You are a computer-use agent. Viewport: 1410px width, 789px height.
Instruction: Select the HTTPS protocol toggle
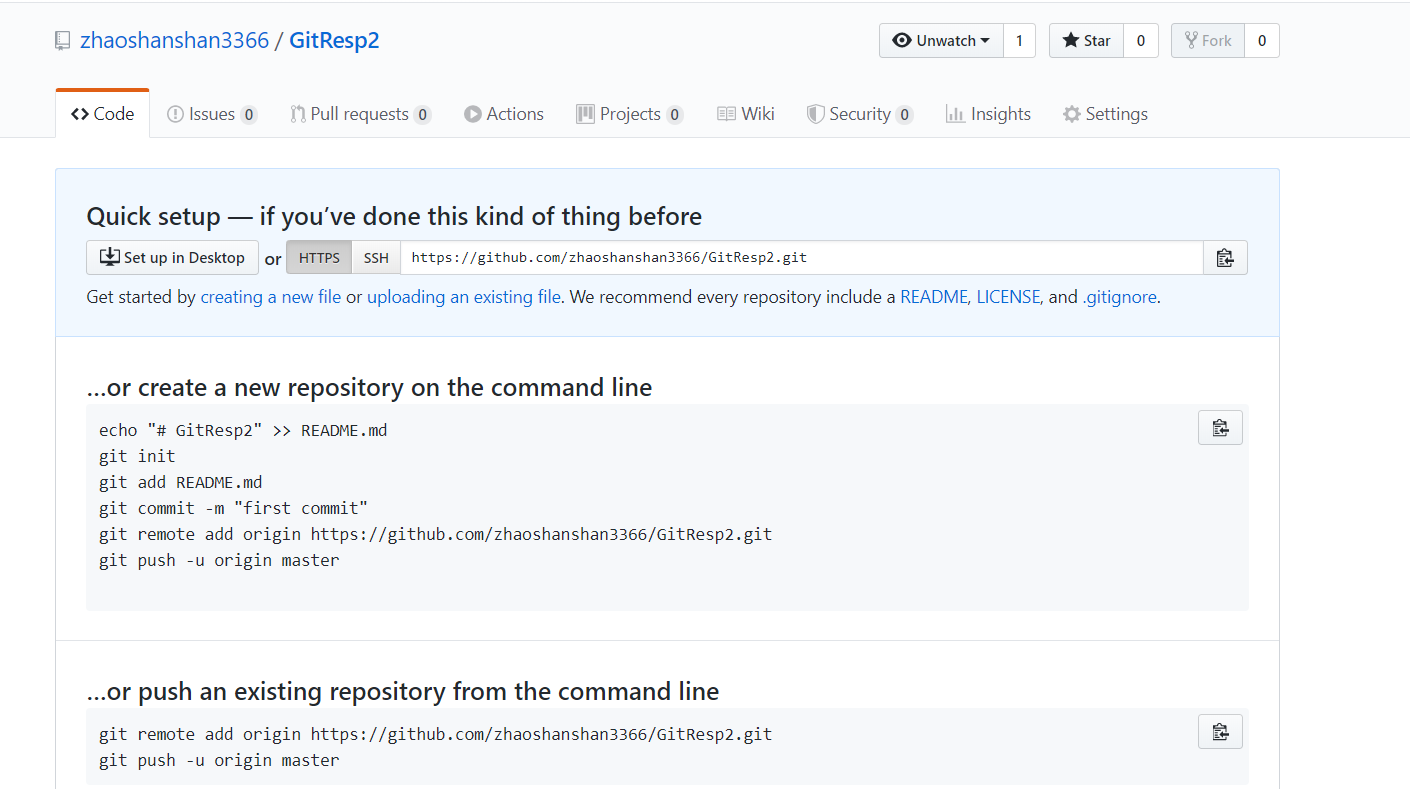point(319,258)
